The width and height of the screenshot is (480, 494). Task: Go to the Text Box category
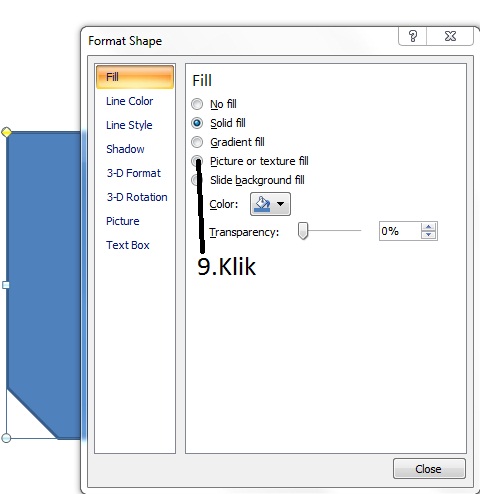128,245
